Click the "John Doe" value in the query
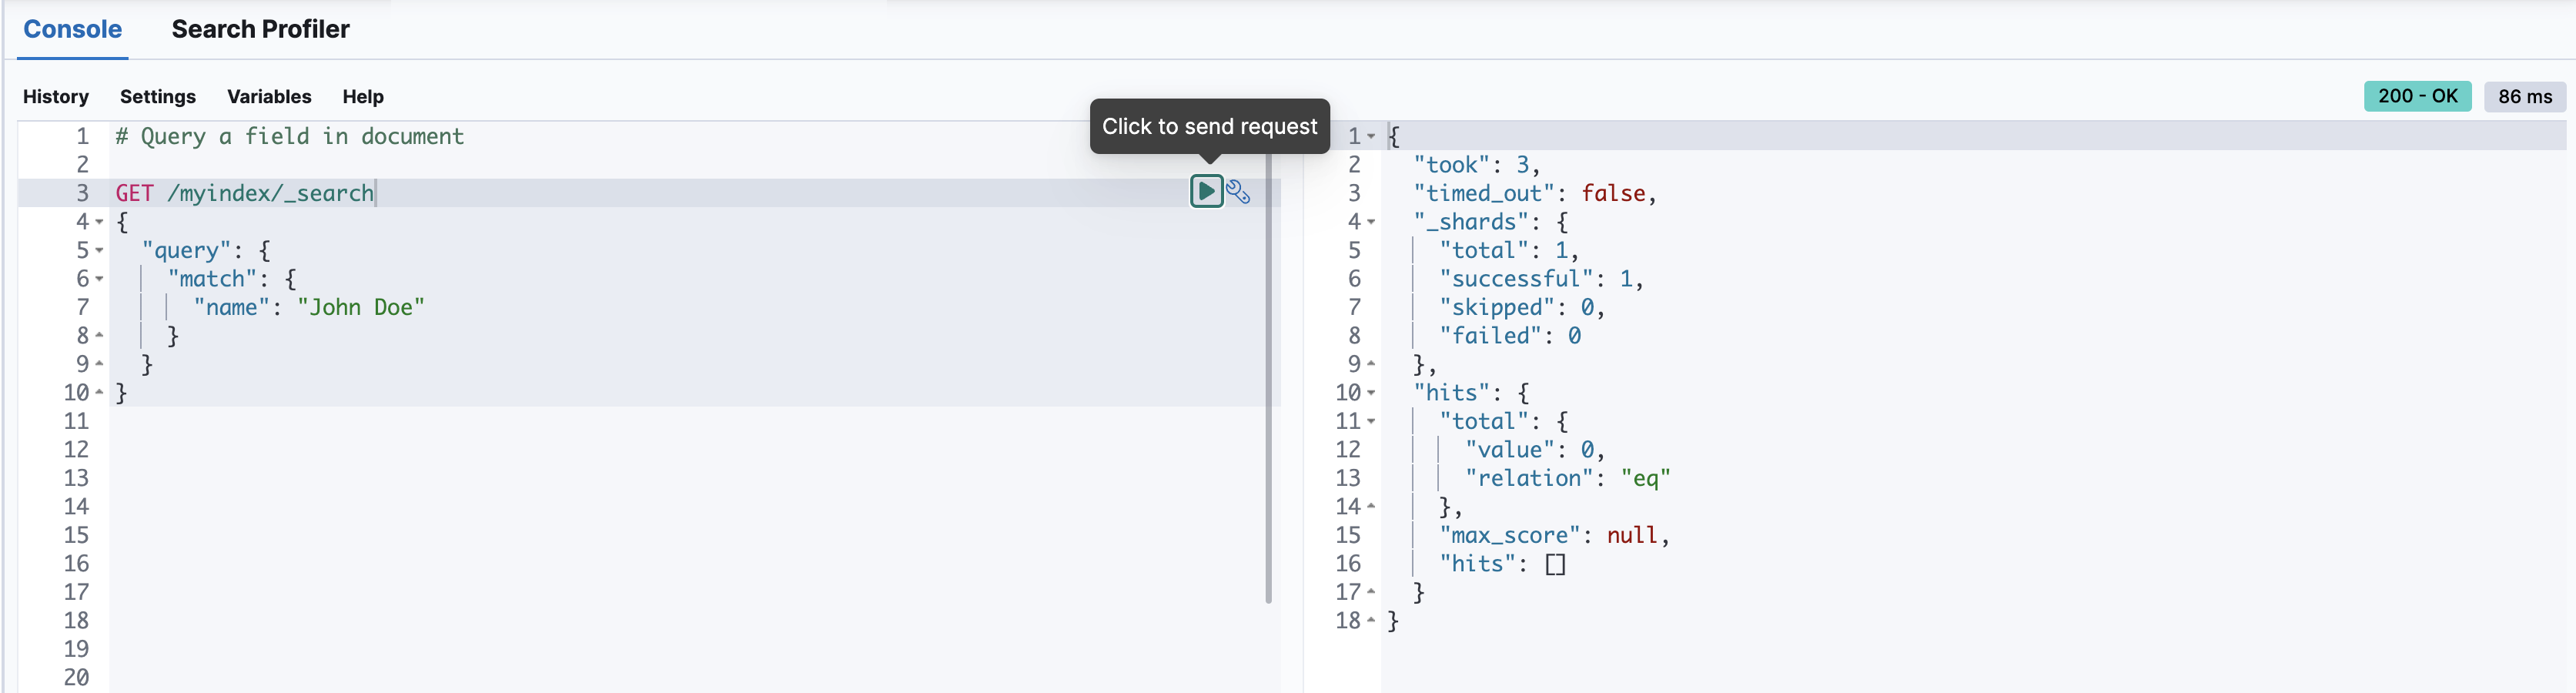2576x693 pixels. pyautogui.click(x=361, y=307)
